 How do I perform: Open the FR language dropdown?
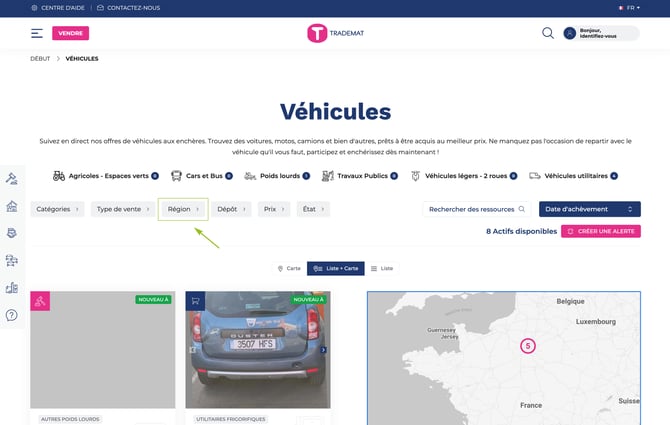tap(629, 8)
